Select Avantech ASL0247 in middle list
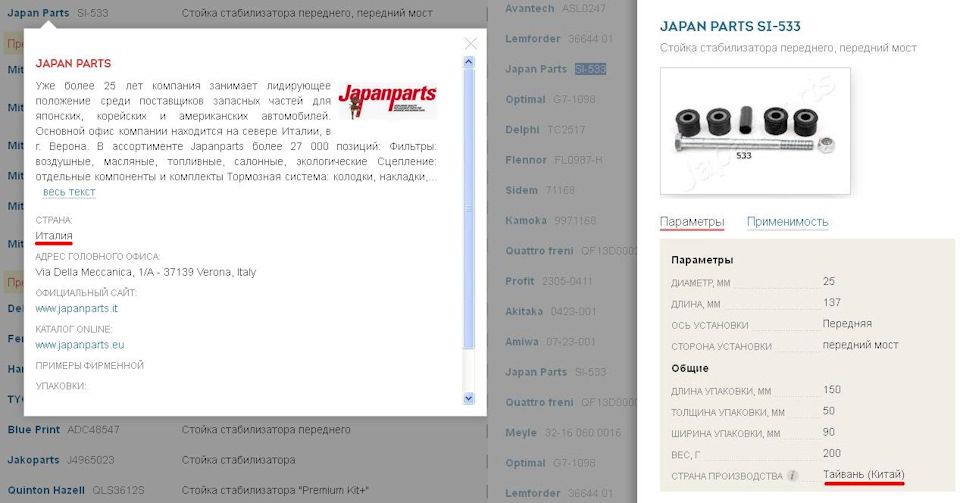Image resolution: width=960 pixels, height=503 pixels. click(x=555, y=9)
